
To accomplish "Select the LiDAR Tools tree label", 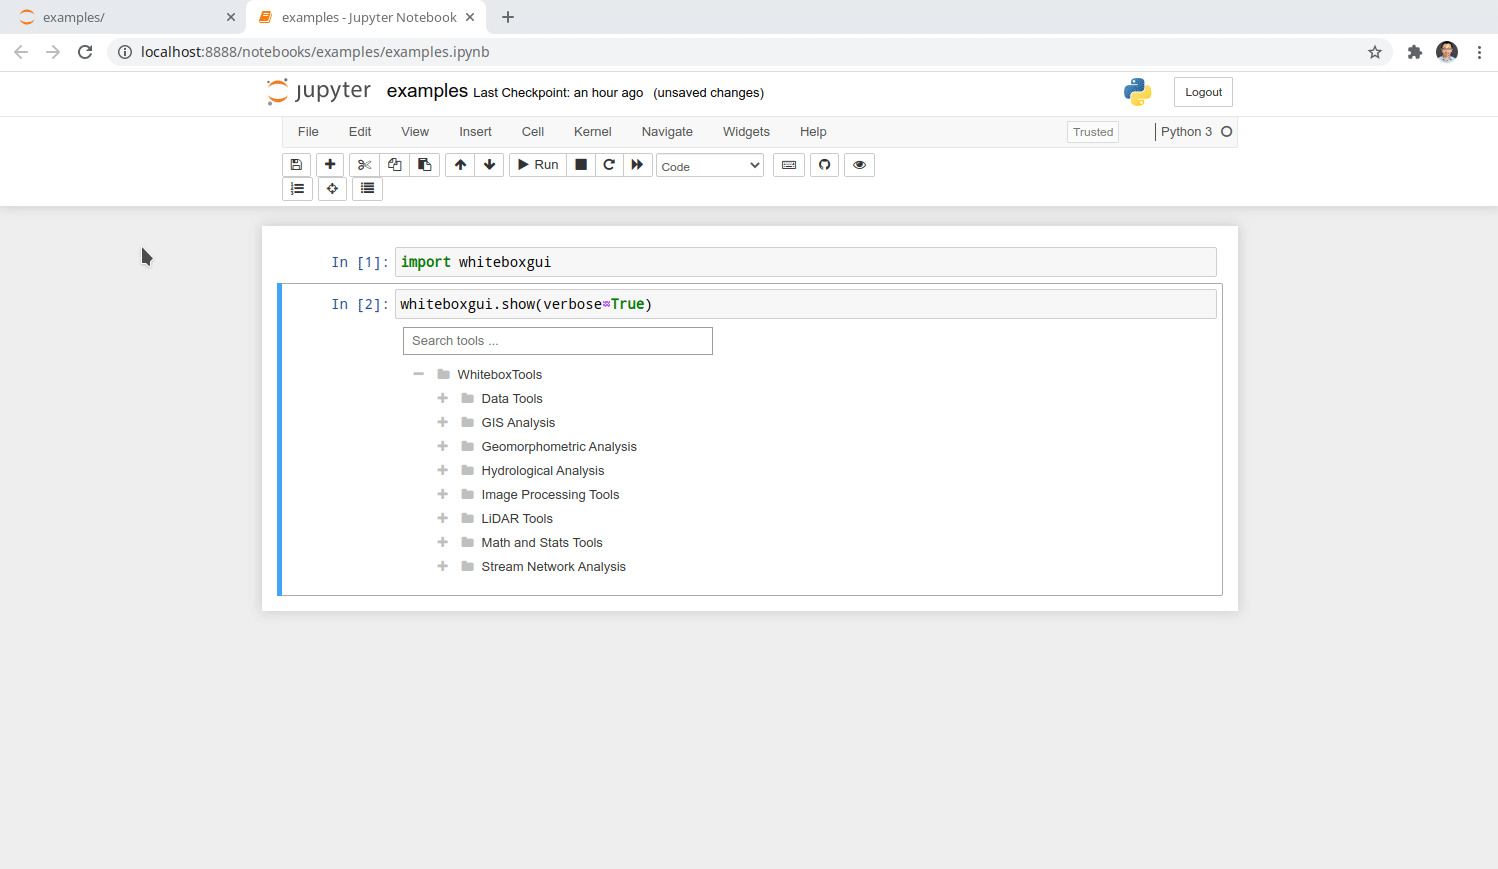I will (x=517, y=519).
